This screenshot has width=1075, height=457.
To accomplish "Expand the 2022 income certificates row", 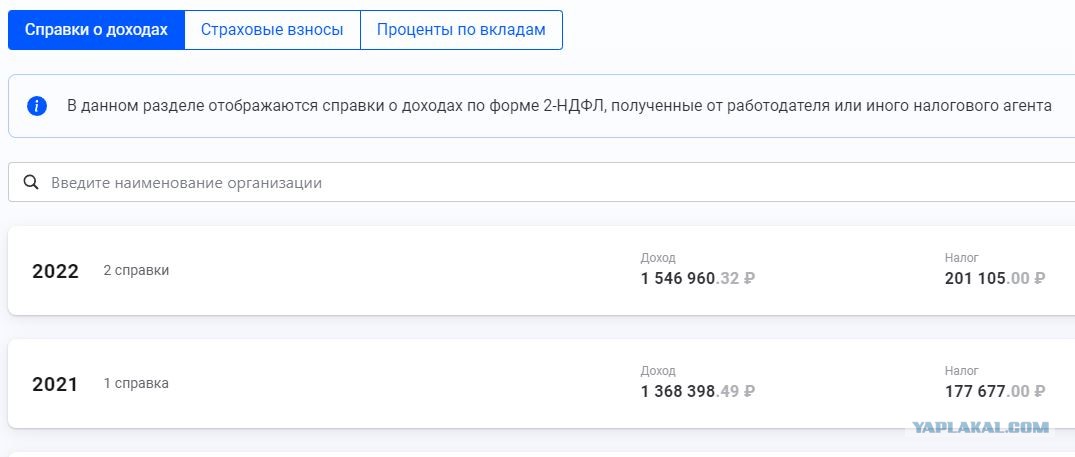I will 542,271.
